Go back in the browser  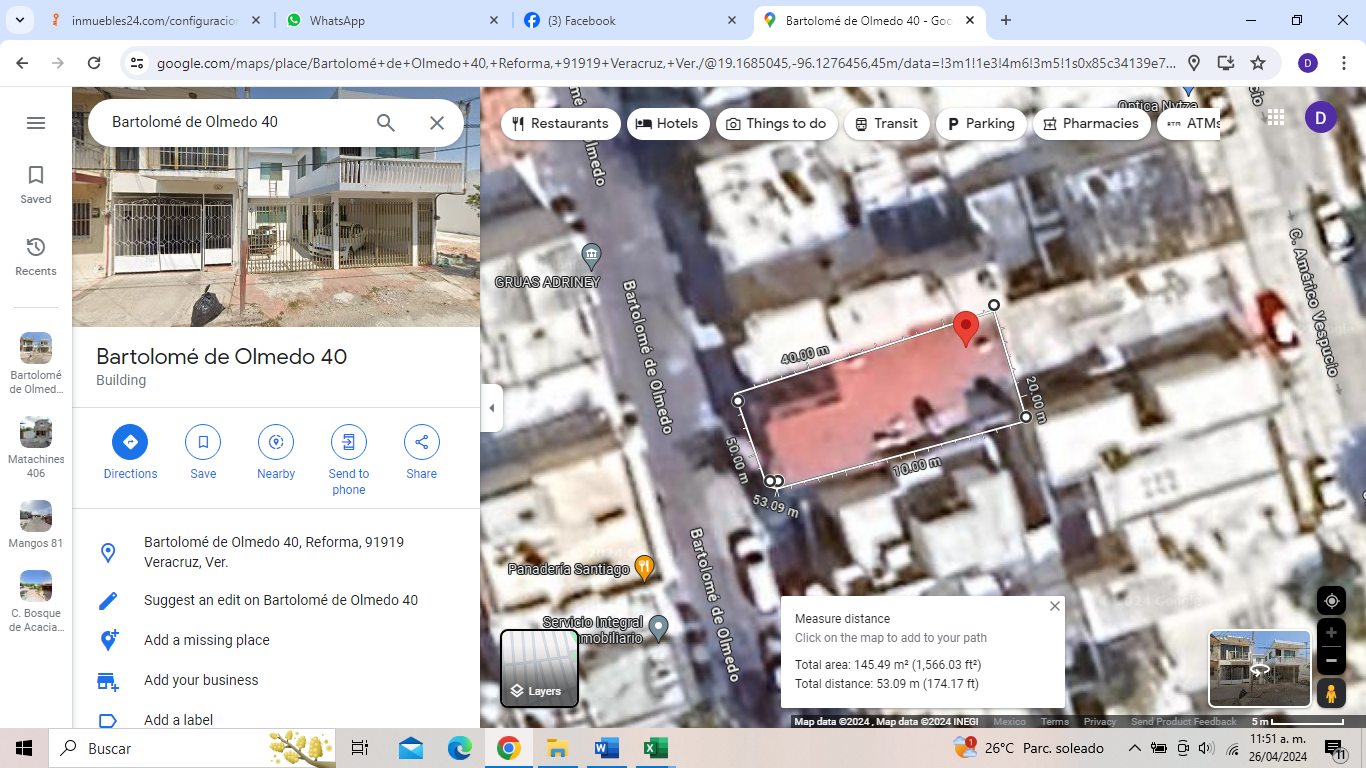coord(22,63)
